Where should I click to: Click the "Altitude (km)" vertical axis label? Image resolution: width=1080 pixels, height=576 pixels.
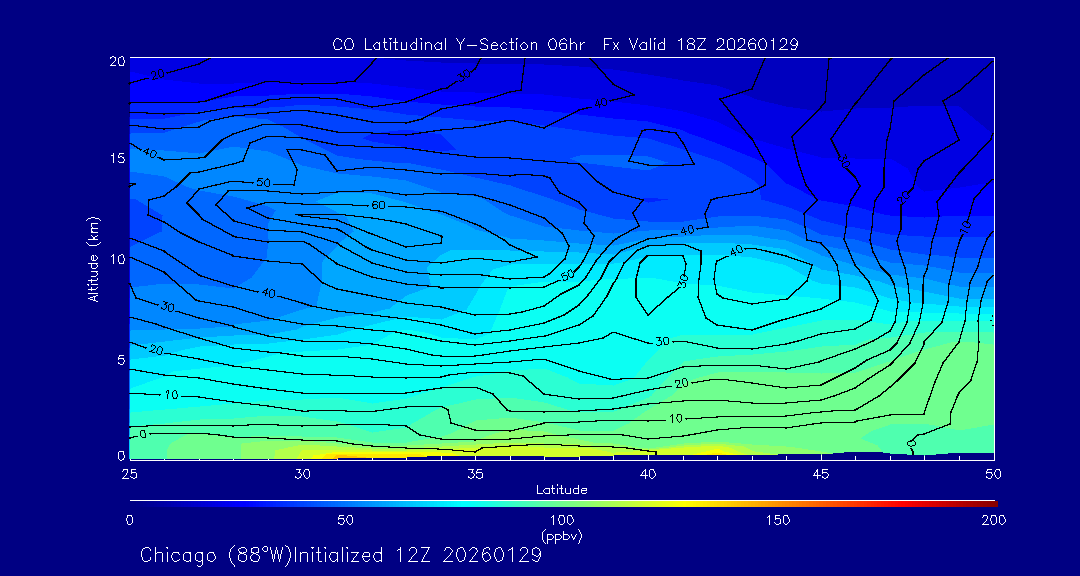click(x=93, y=260)
